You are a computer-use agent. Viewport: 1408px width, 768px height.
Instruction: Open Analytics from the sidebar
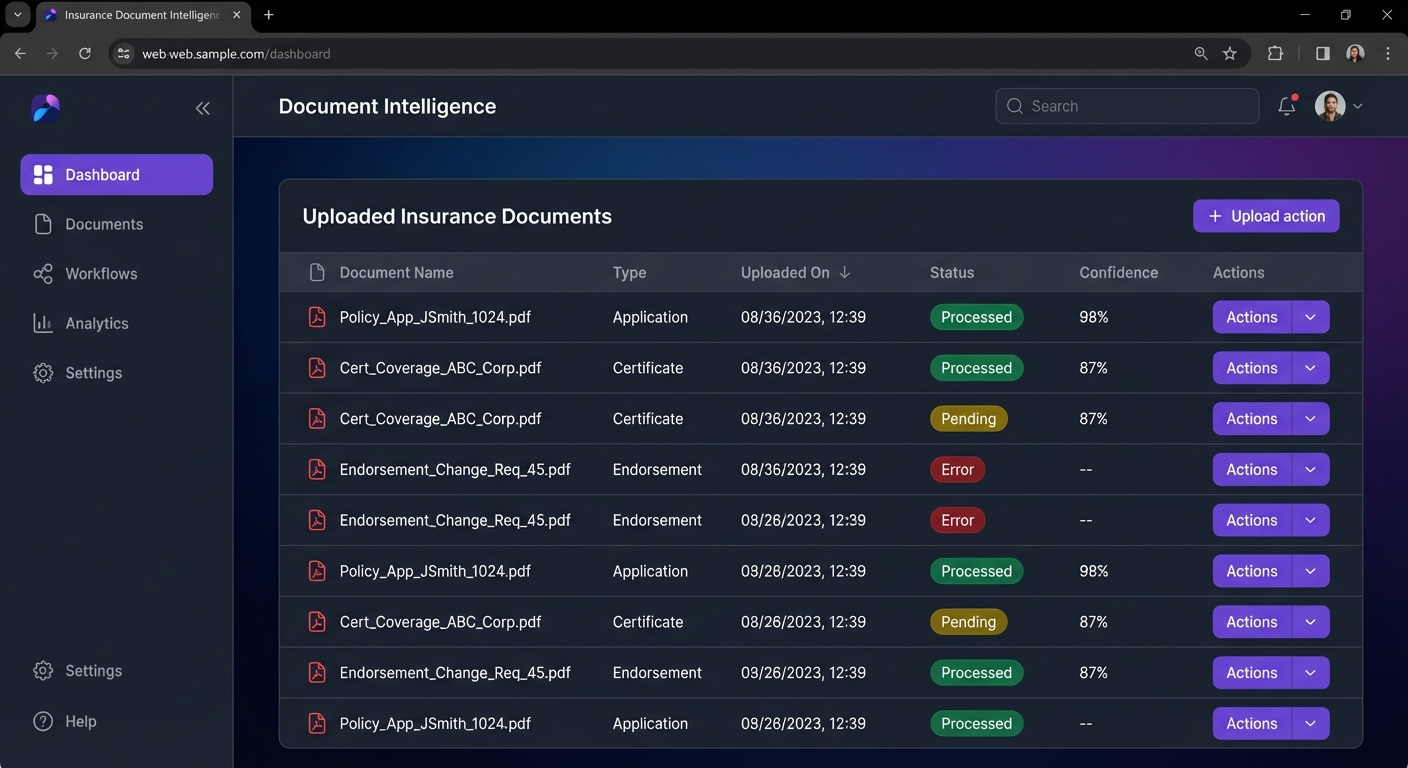(x=97, y=323)
